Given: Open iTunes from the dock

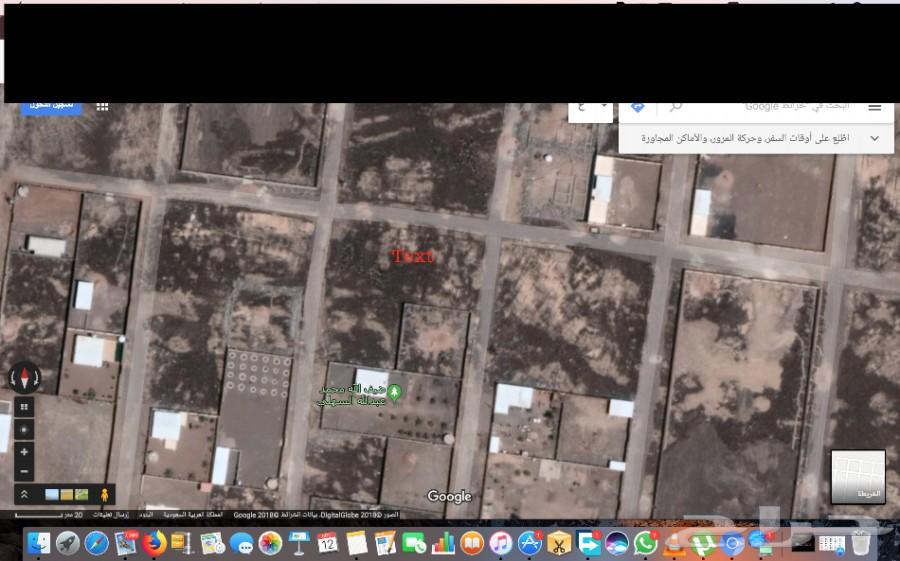Looking at the screenshot, I should pyautogui.click(x=501, y=543).
